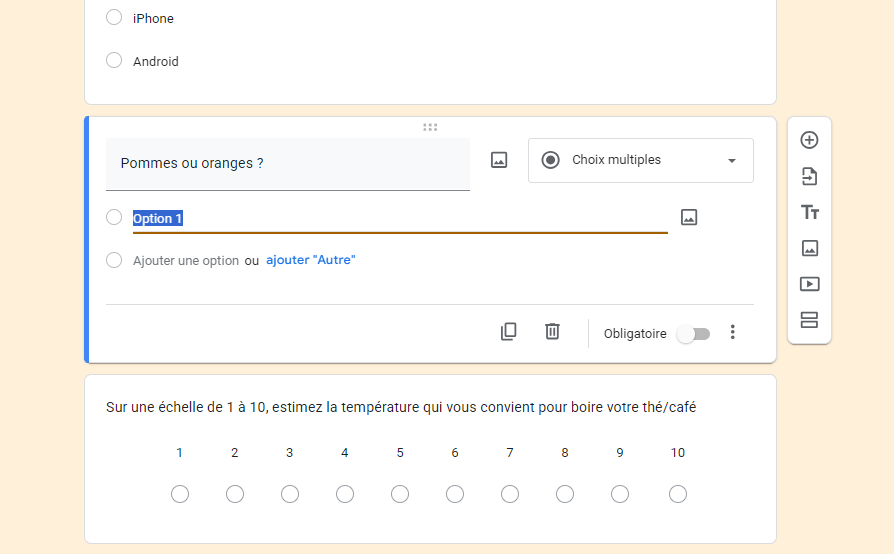Add image icon in side toolbar
This screenshot has height=554, width=894.
pyautogui.click(x=810, y=248)
